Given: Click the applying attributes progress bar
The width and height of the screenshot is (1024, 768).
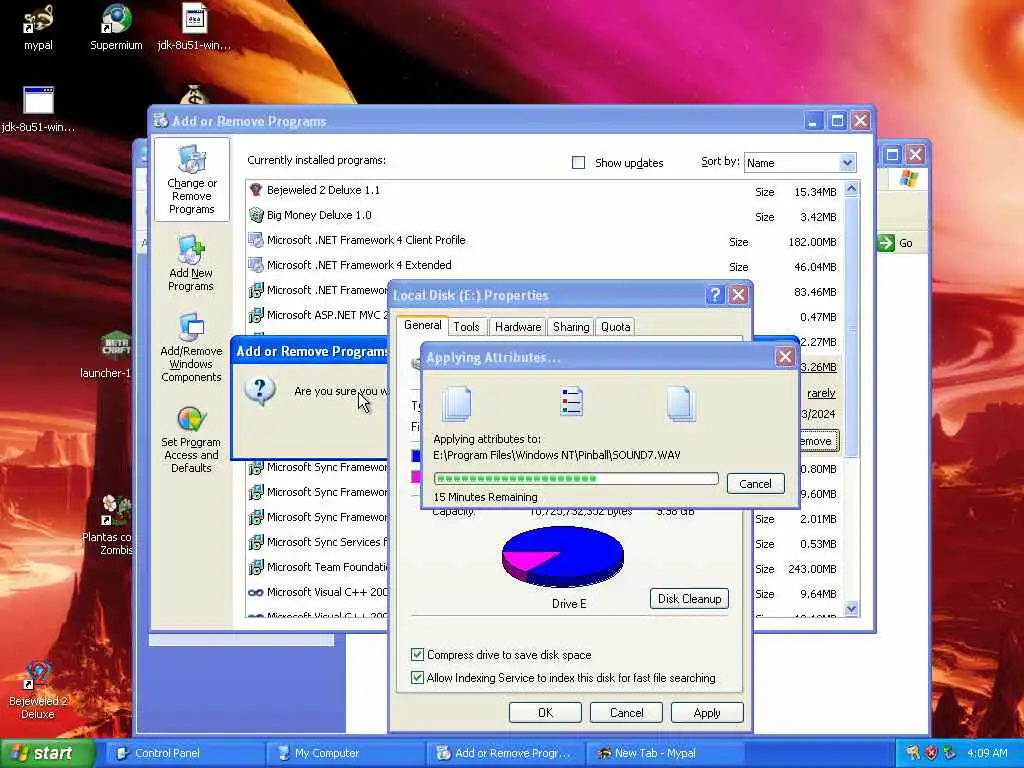Looking at the screenshot, I should point(576,479).
